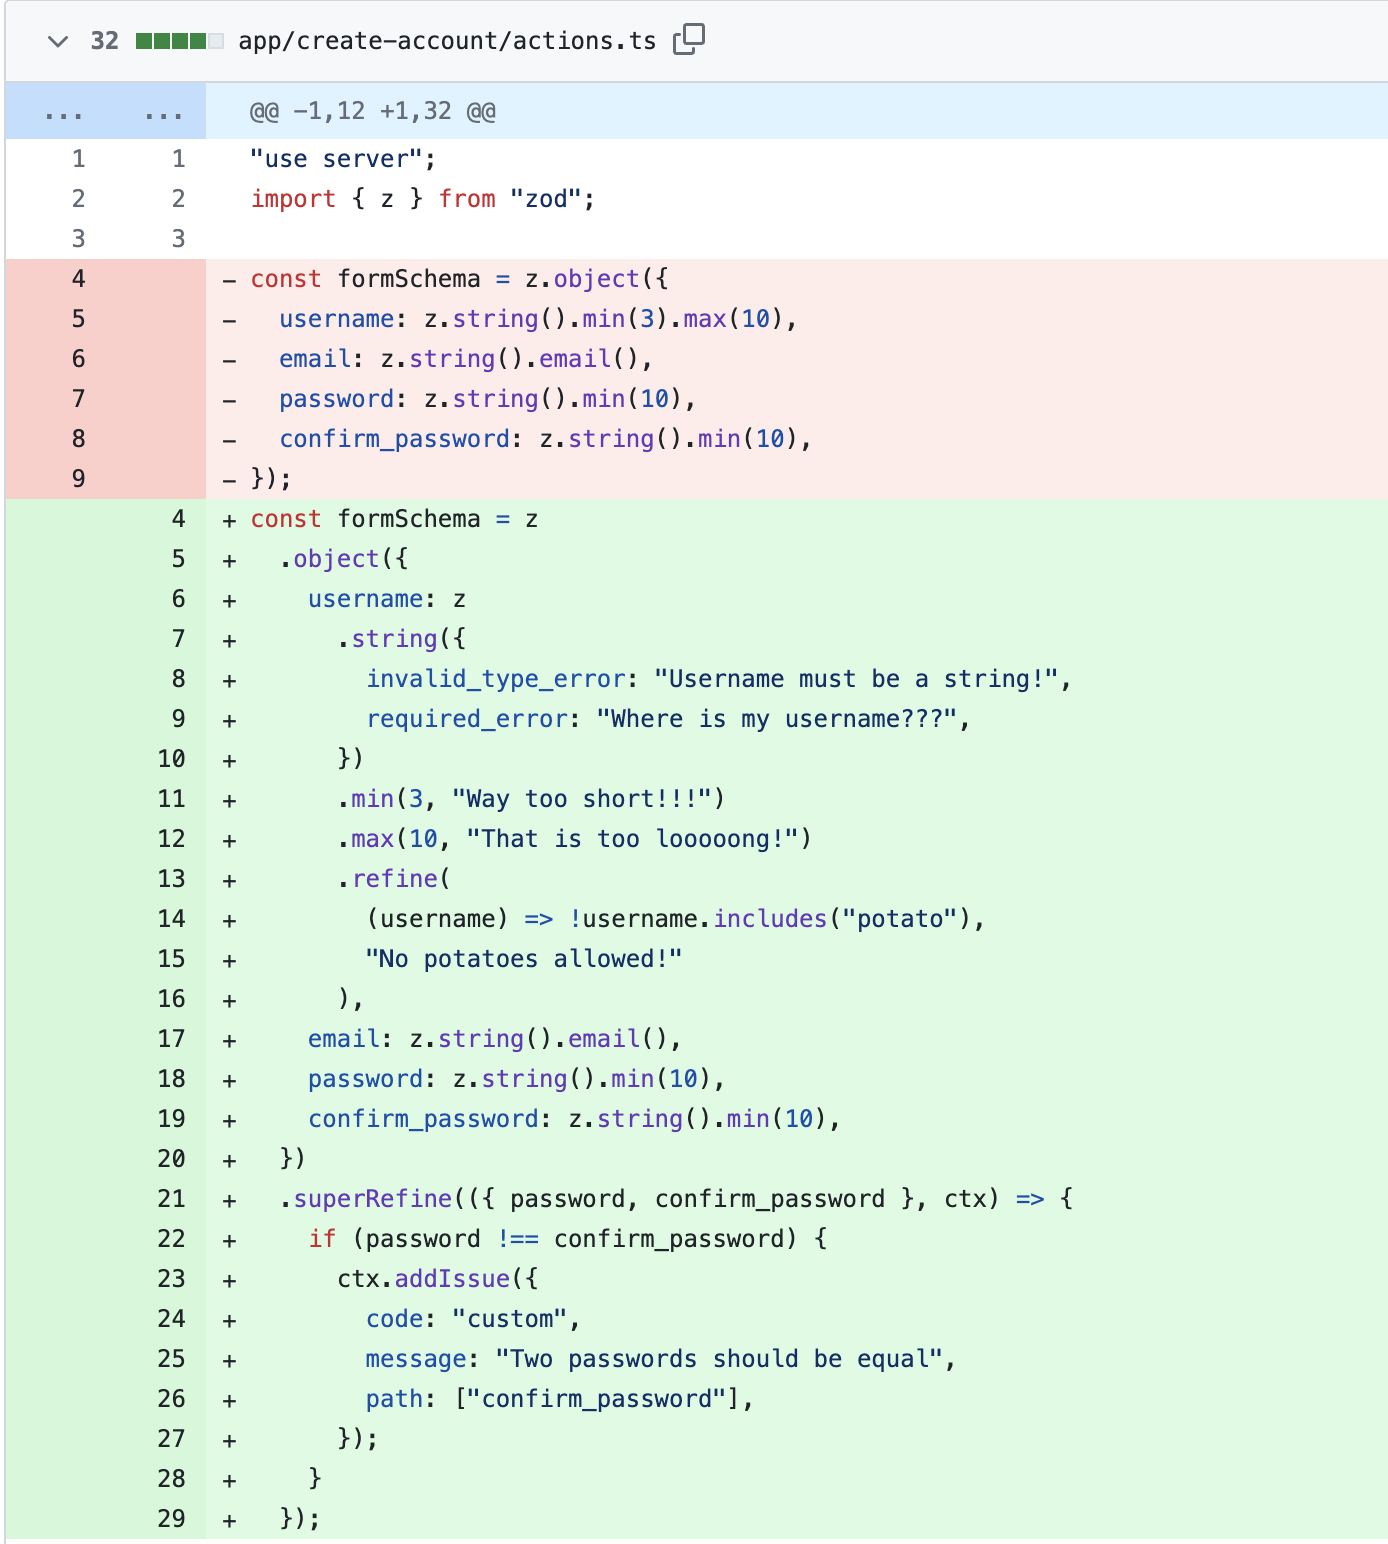Click the invalid_type_error line
Viewport: 1388px width, 1544px height.
pyautogui.click(x=719, y=679)
